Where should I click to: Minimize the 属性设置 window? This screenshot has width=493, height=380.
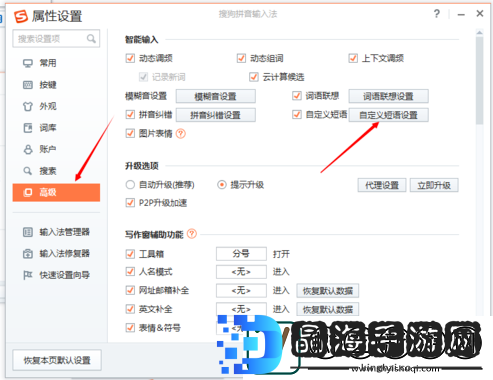point(461,14)
